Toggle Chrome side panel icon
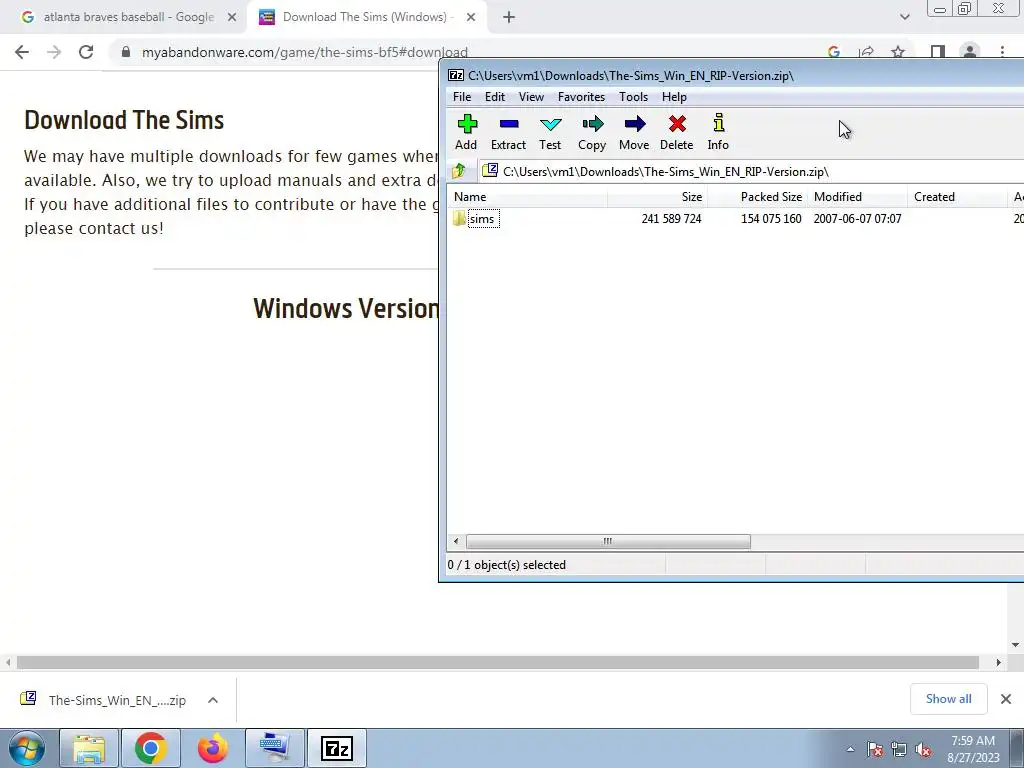1024x768 pixels. pos(938,52)
